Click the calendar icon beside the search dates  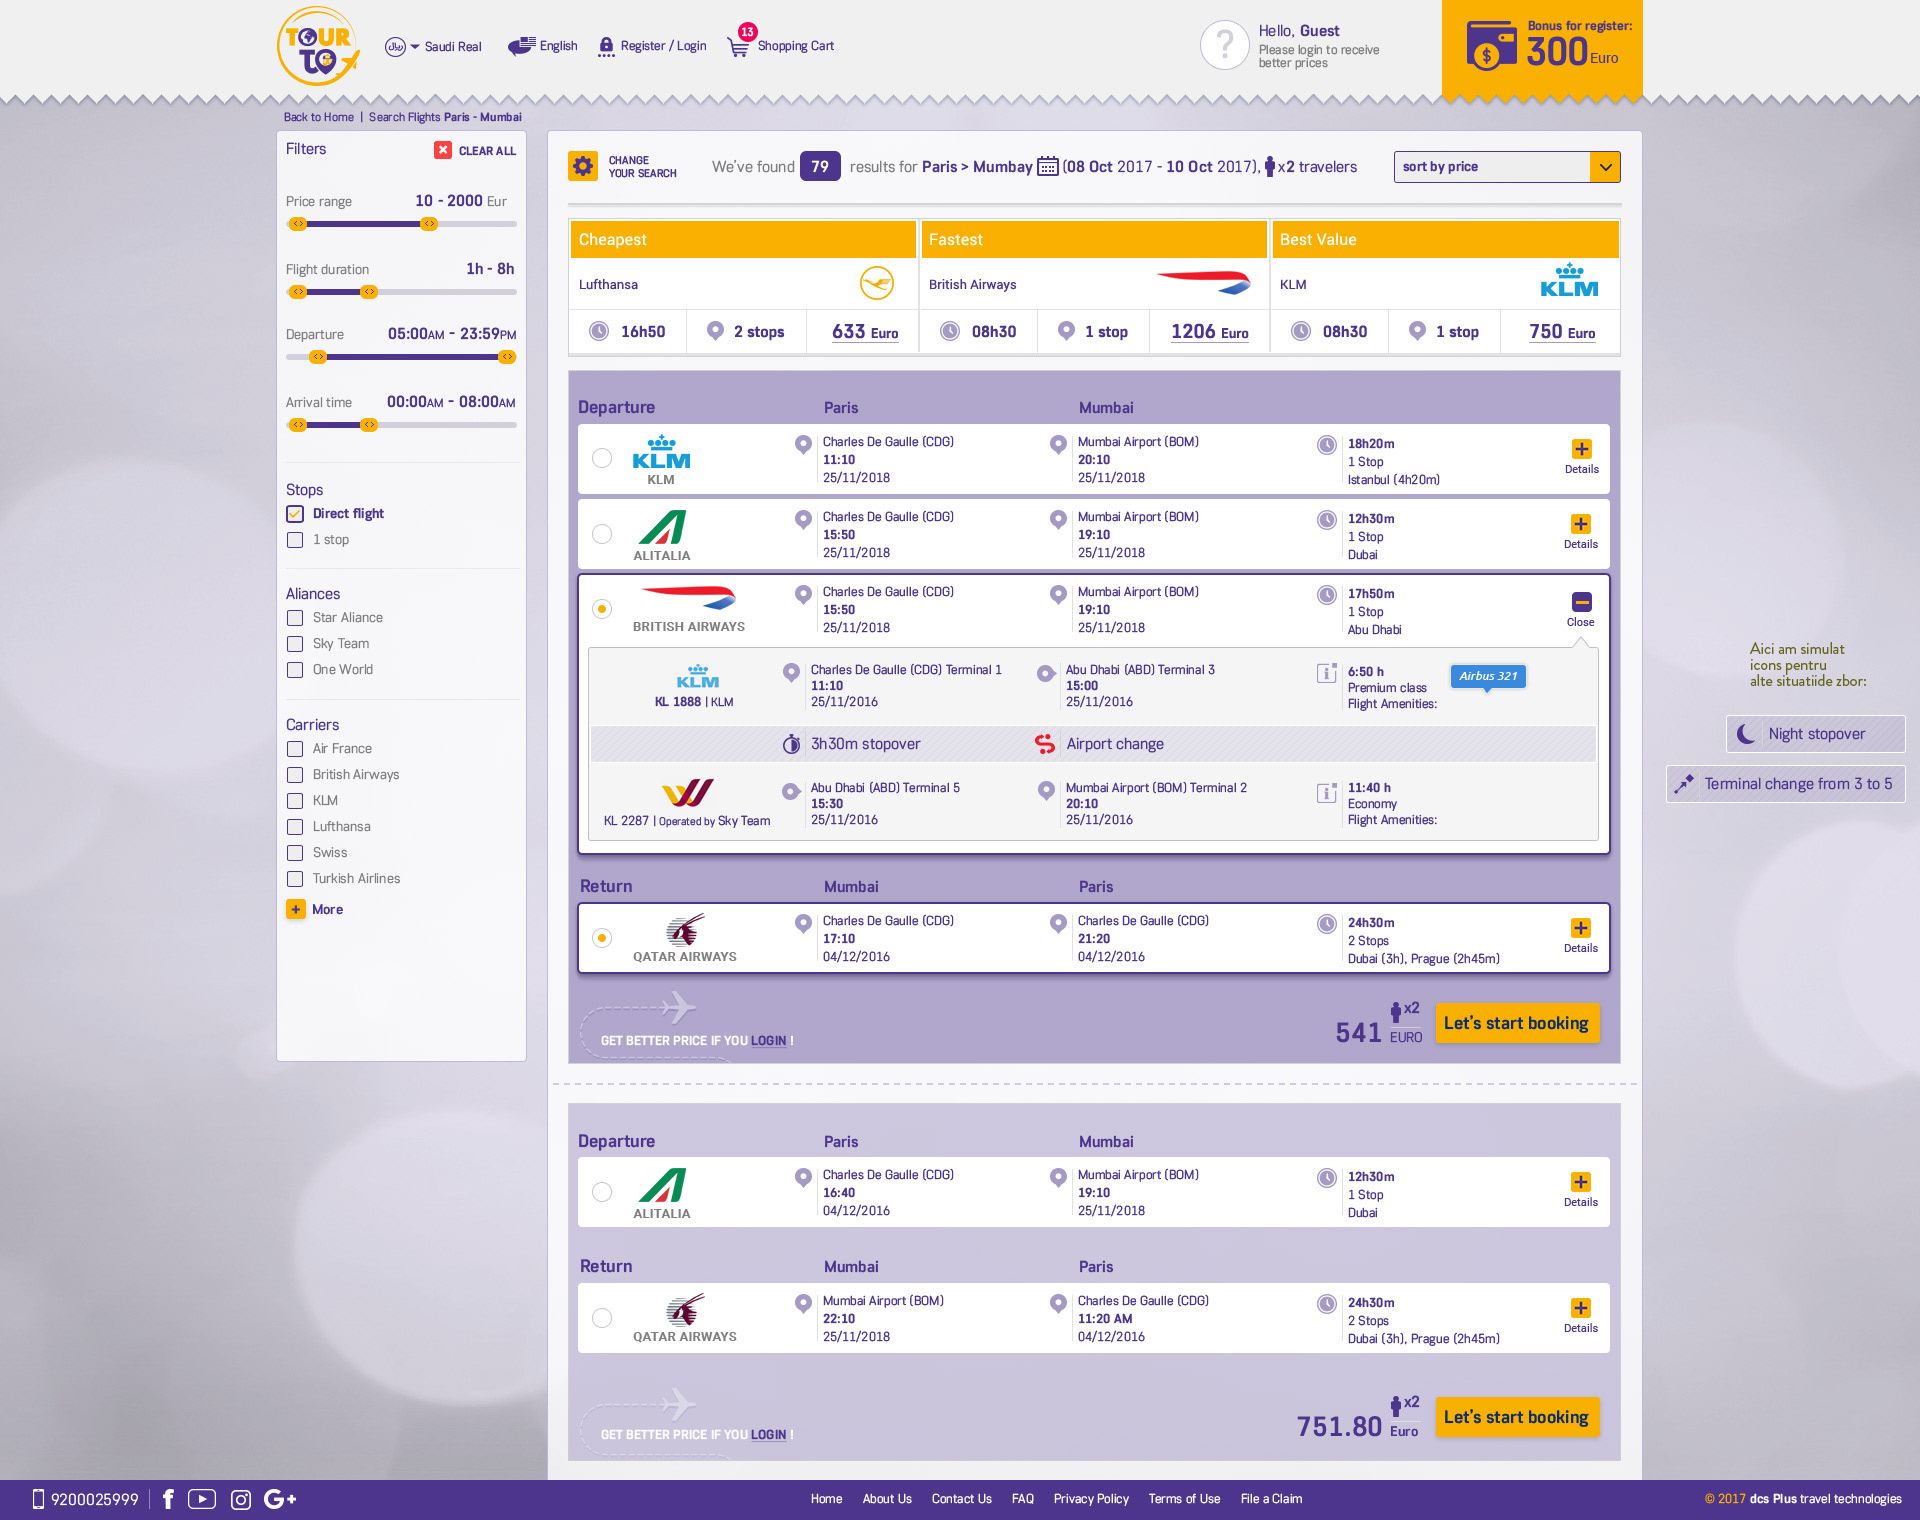pyautogui.click(x=1047, y=166)
